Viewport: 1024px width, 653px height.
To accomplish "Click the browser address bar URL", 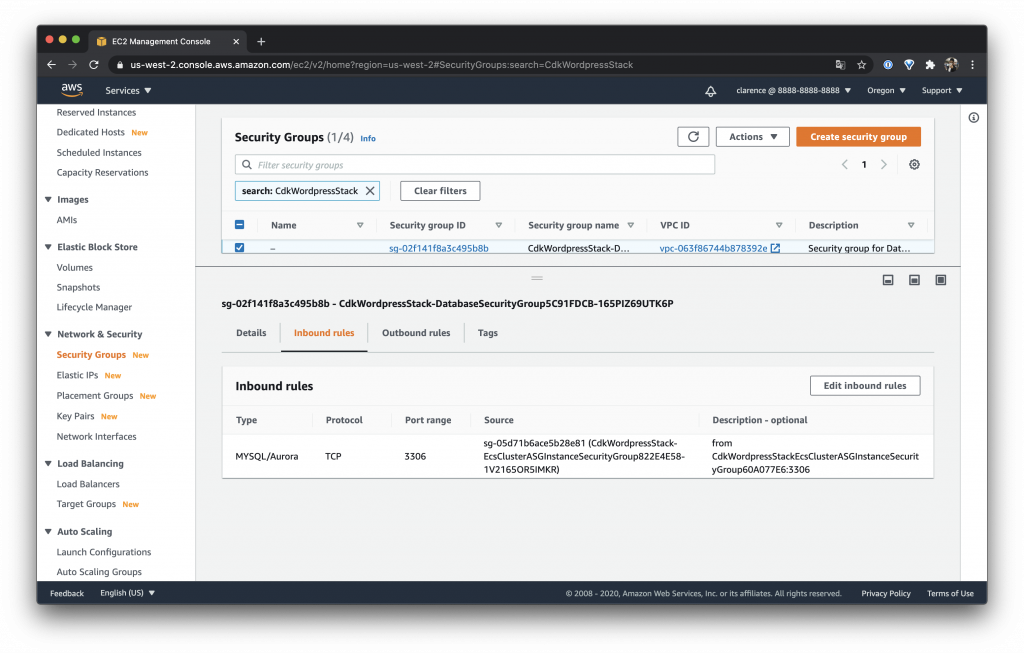I will coord(381,65).
